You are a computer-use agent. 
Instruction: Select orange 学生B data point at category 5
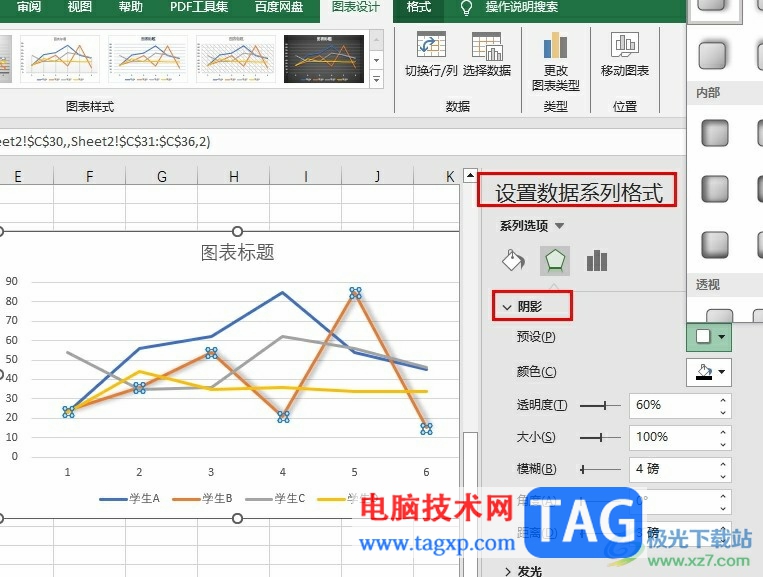point(355,292)
